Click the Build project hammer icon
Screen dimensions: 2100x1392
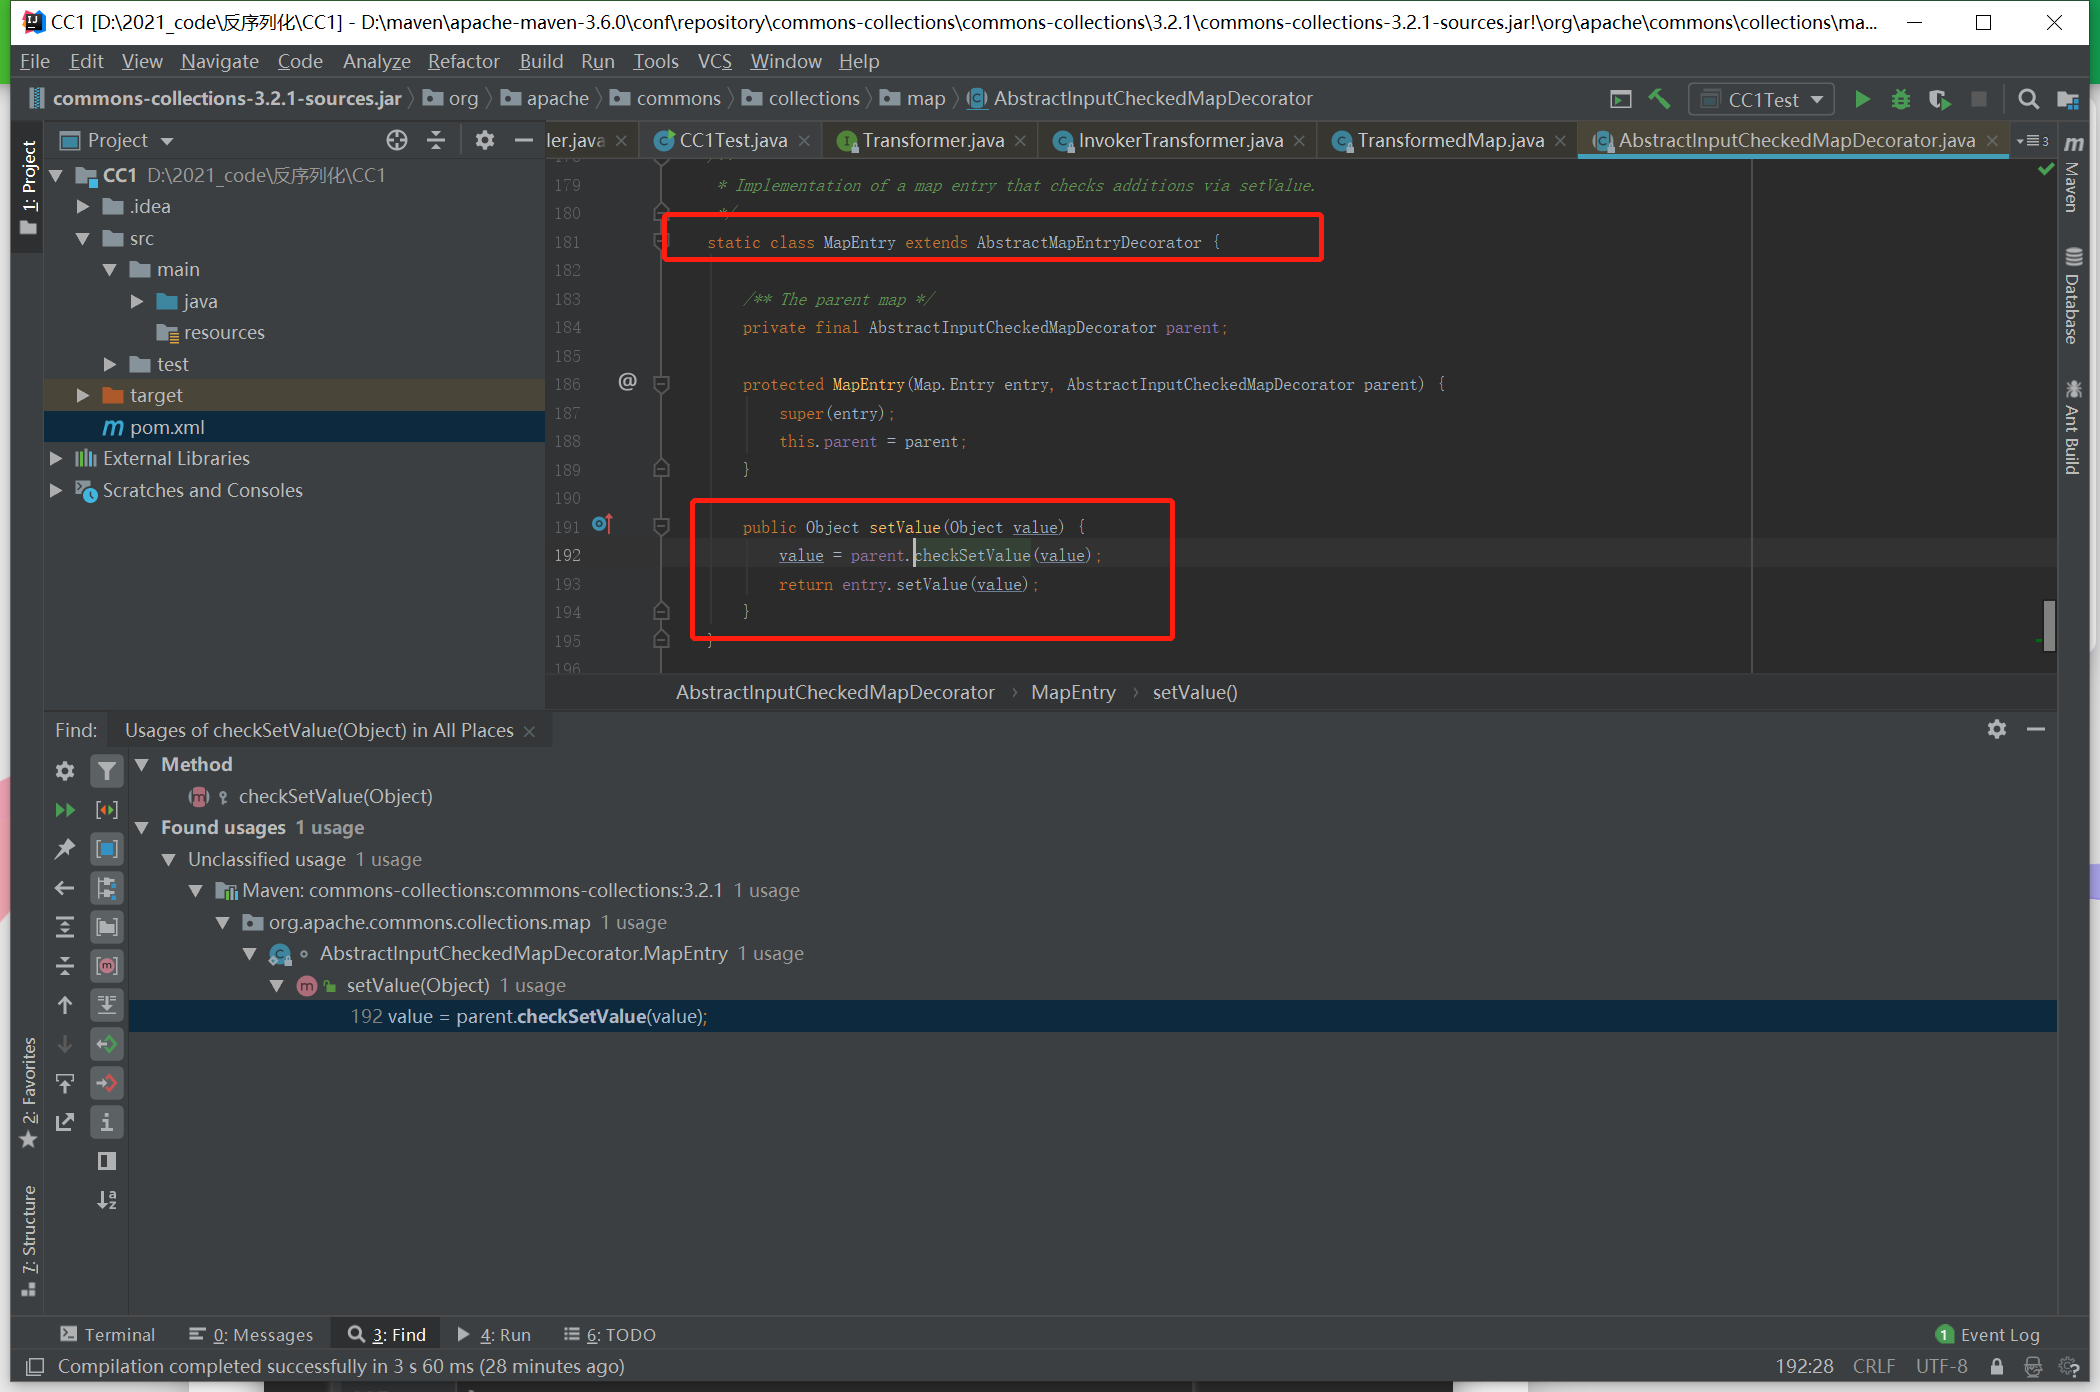[x=1659, y=99]
